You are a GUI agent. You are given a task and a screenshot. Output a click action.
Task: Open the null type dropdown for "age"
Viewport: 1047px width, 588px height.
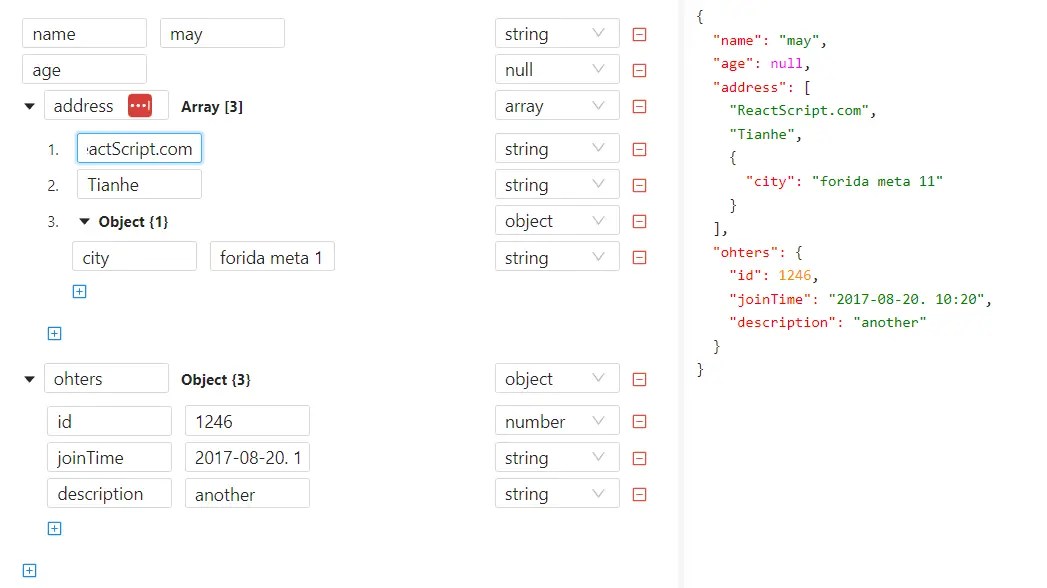click(x=557, y=69)
